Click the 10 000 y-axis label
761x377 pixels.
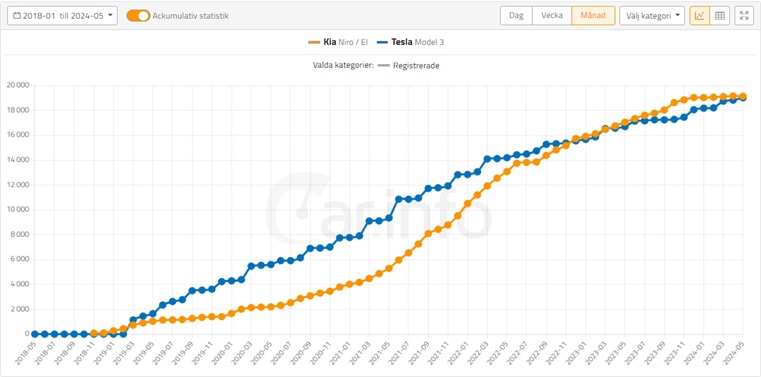coord(18,210)
